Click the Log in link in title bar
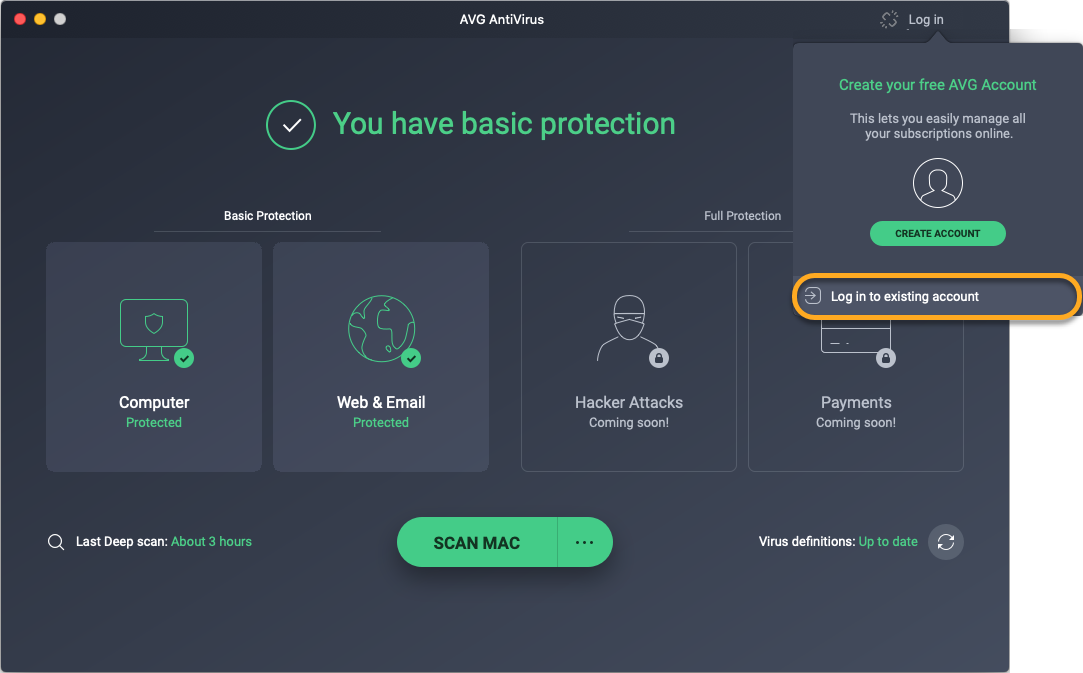Screen dimensions: 1083x673 click(926, 19)
